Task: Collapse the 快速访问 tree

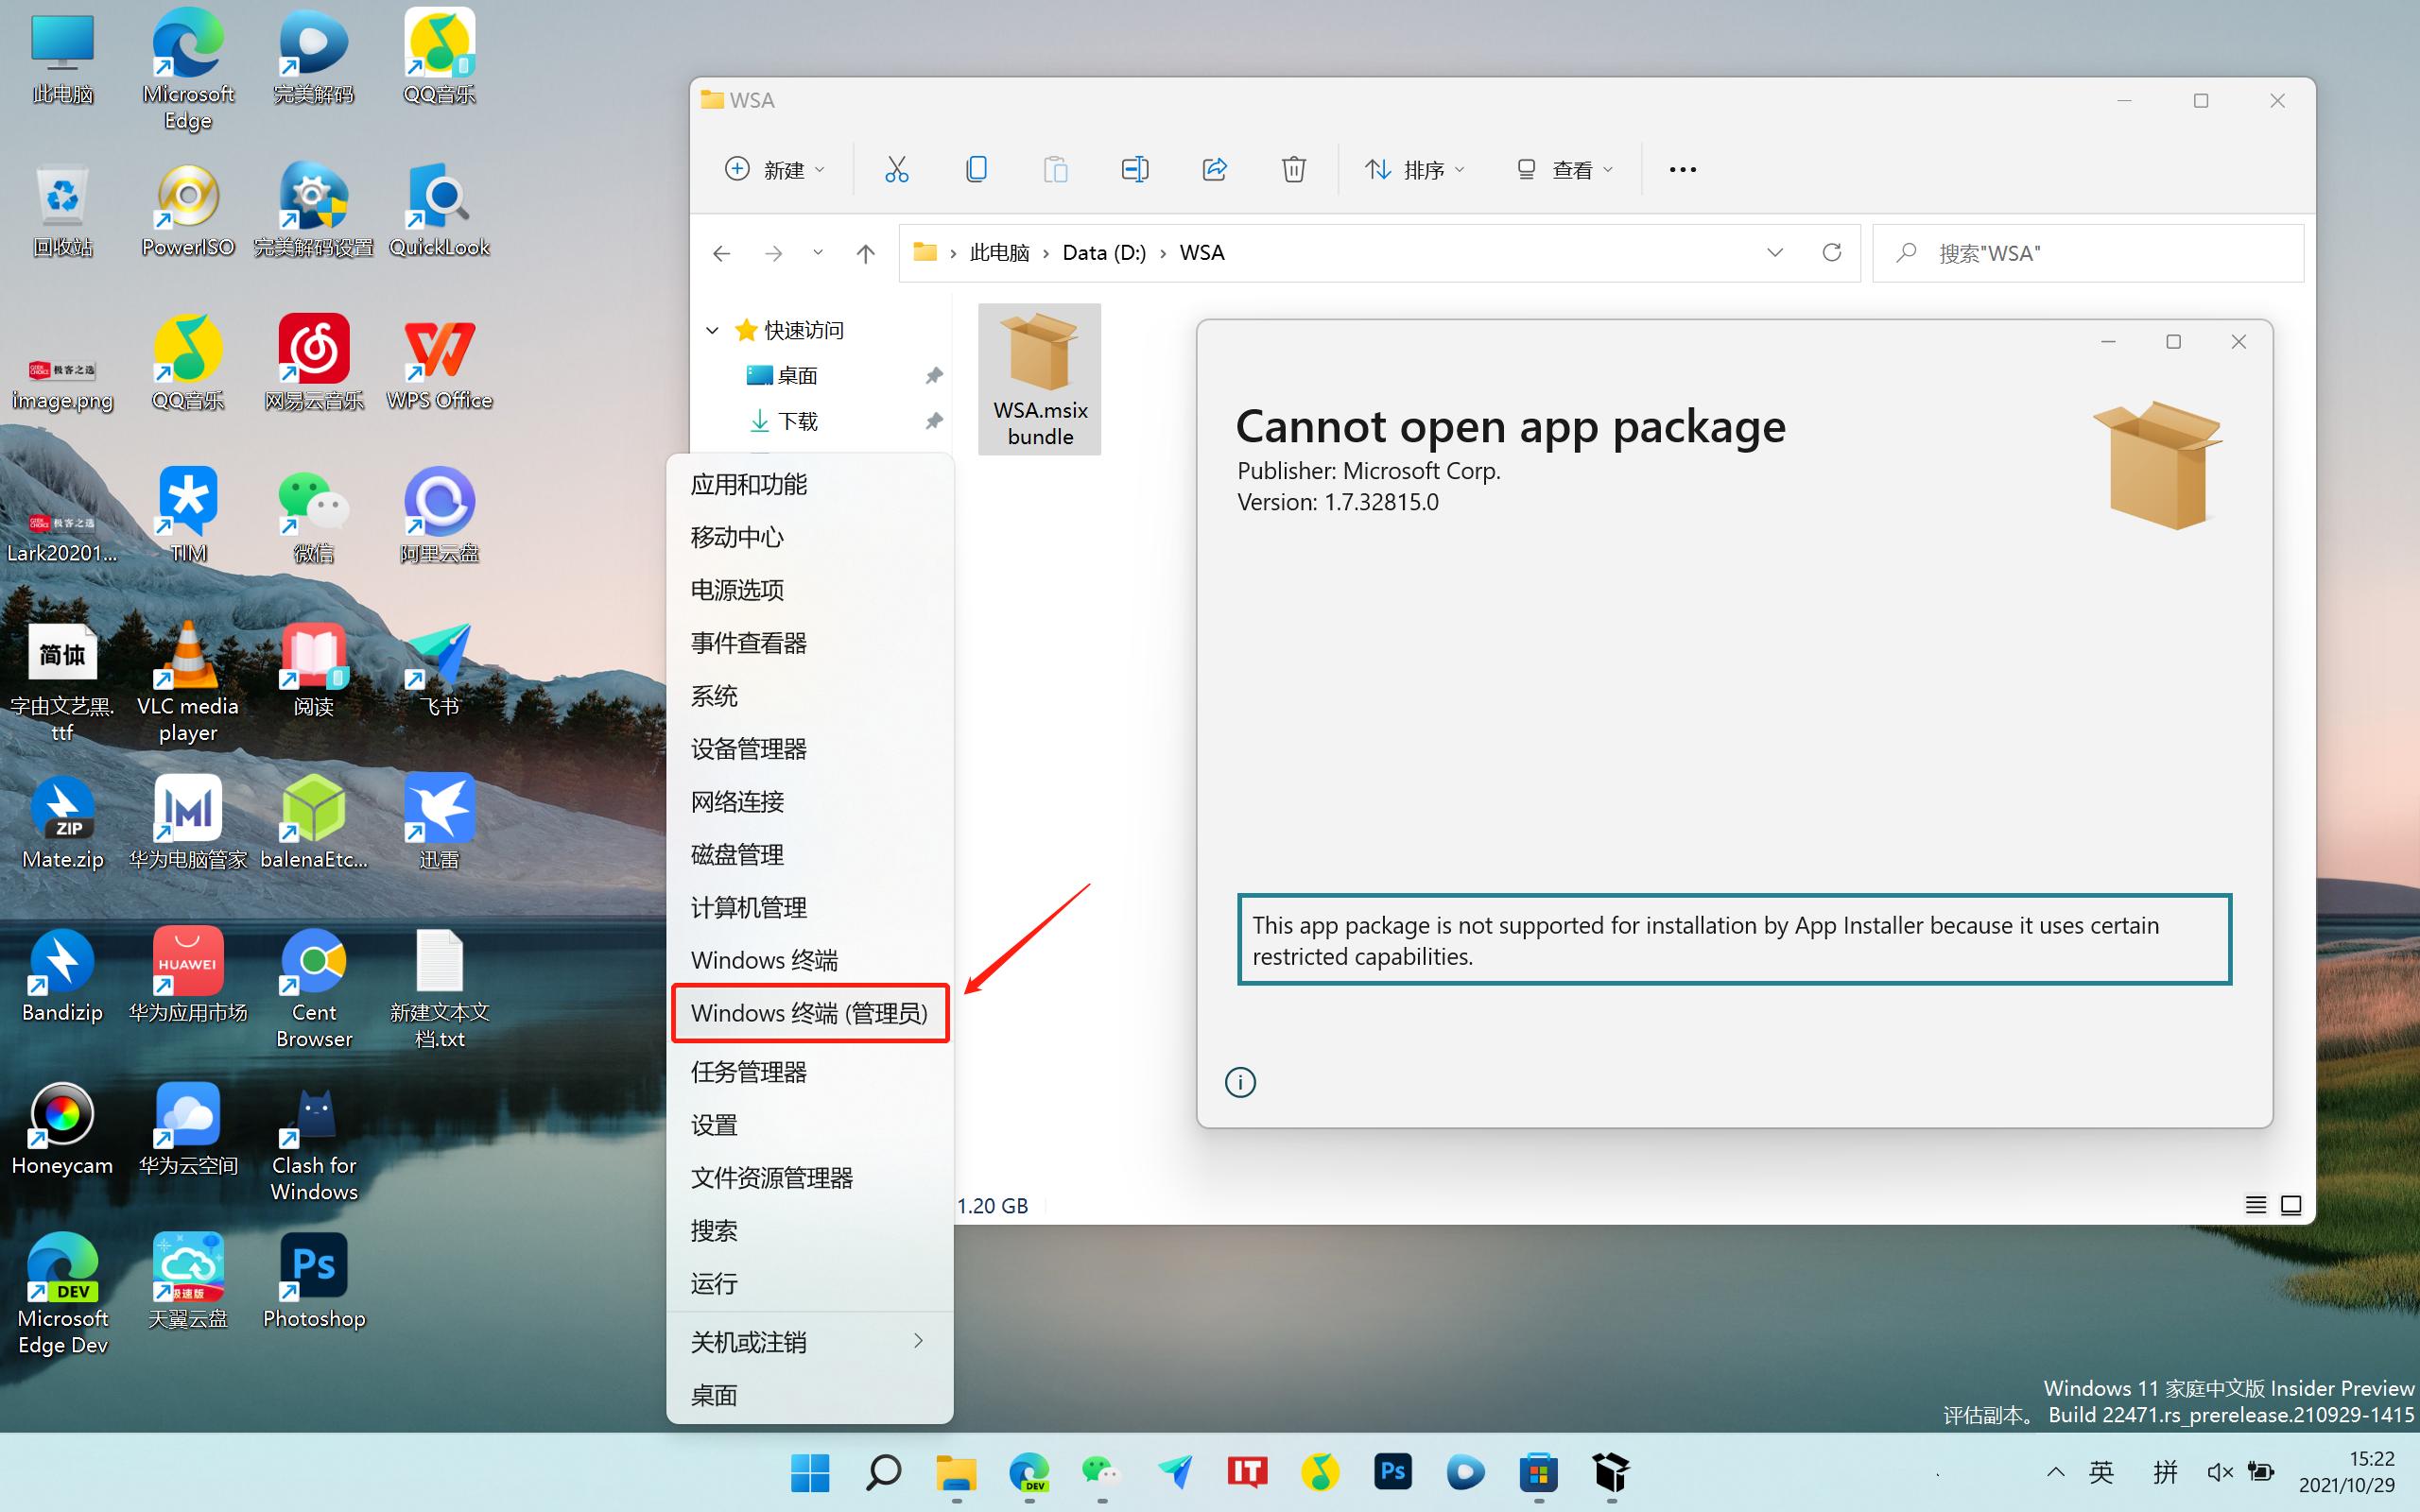Action: pos(712,330)
